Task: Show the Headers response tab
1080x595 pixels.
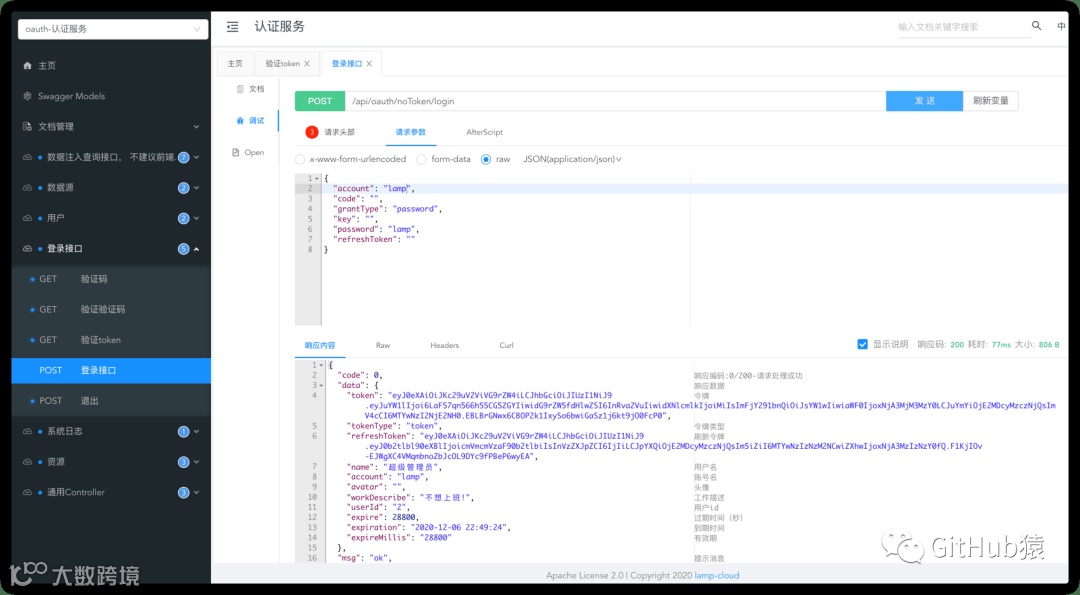Action: [x=444, y=345]
